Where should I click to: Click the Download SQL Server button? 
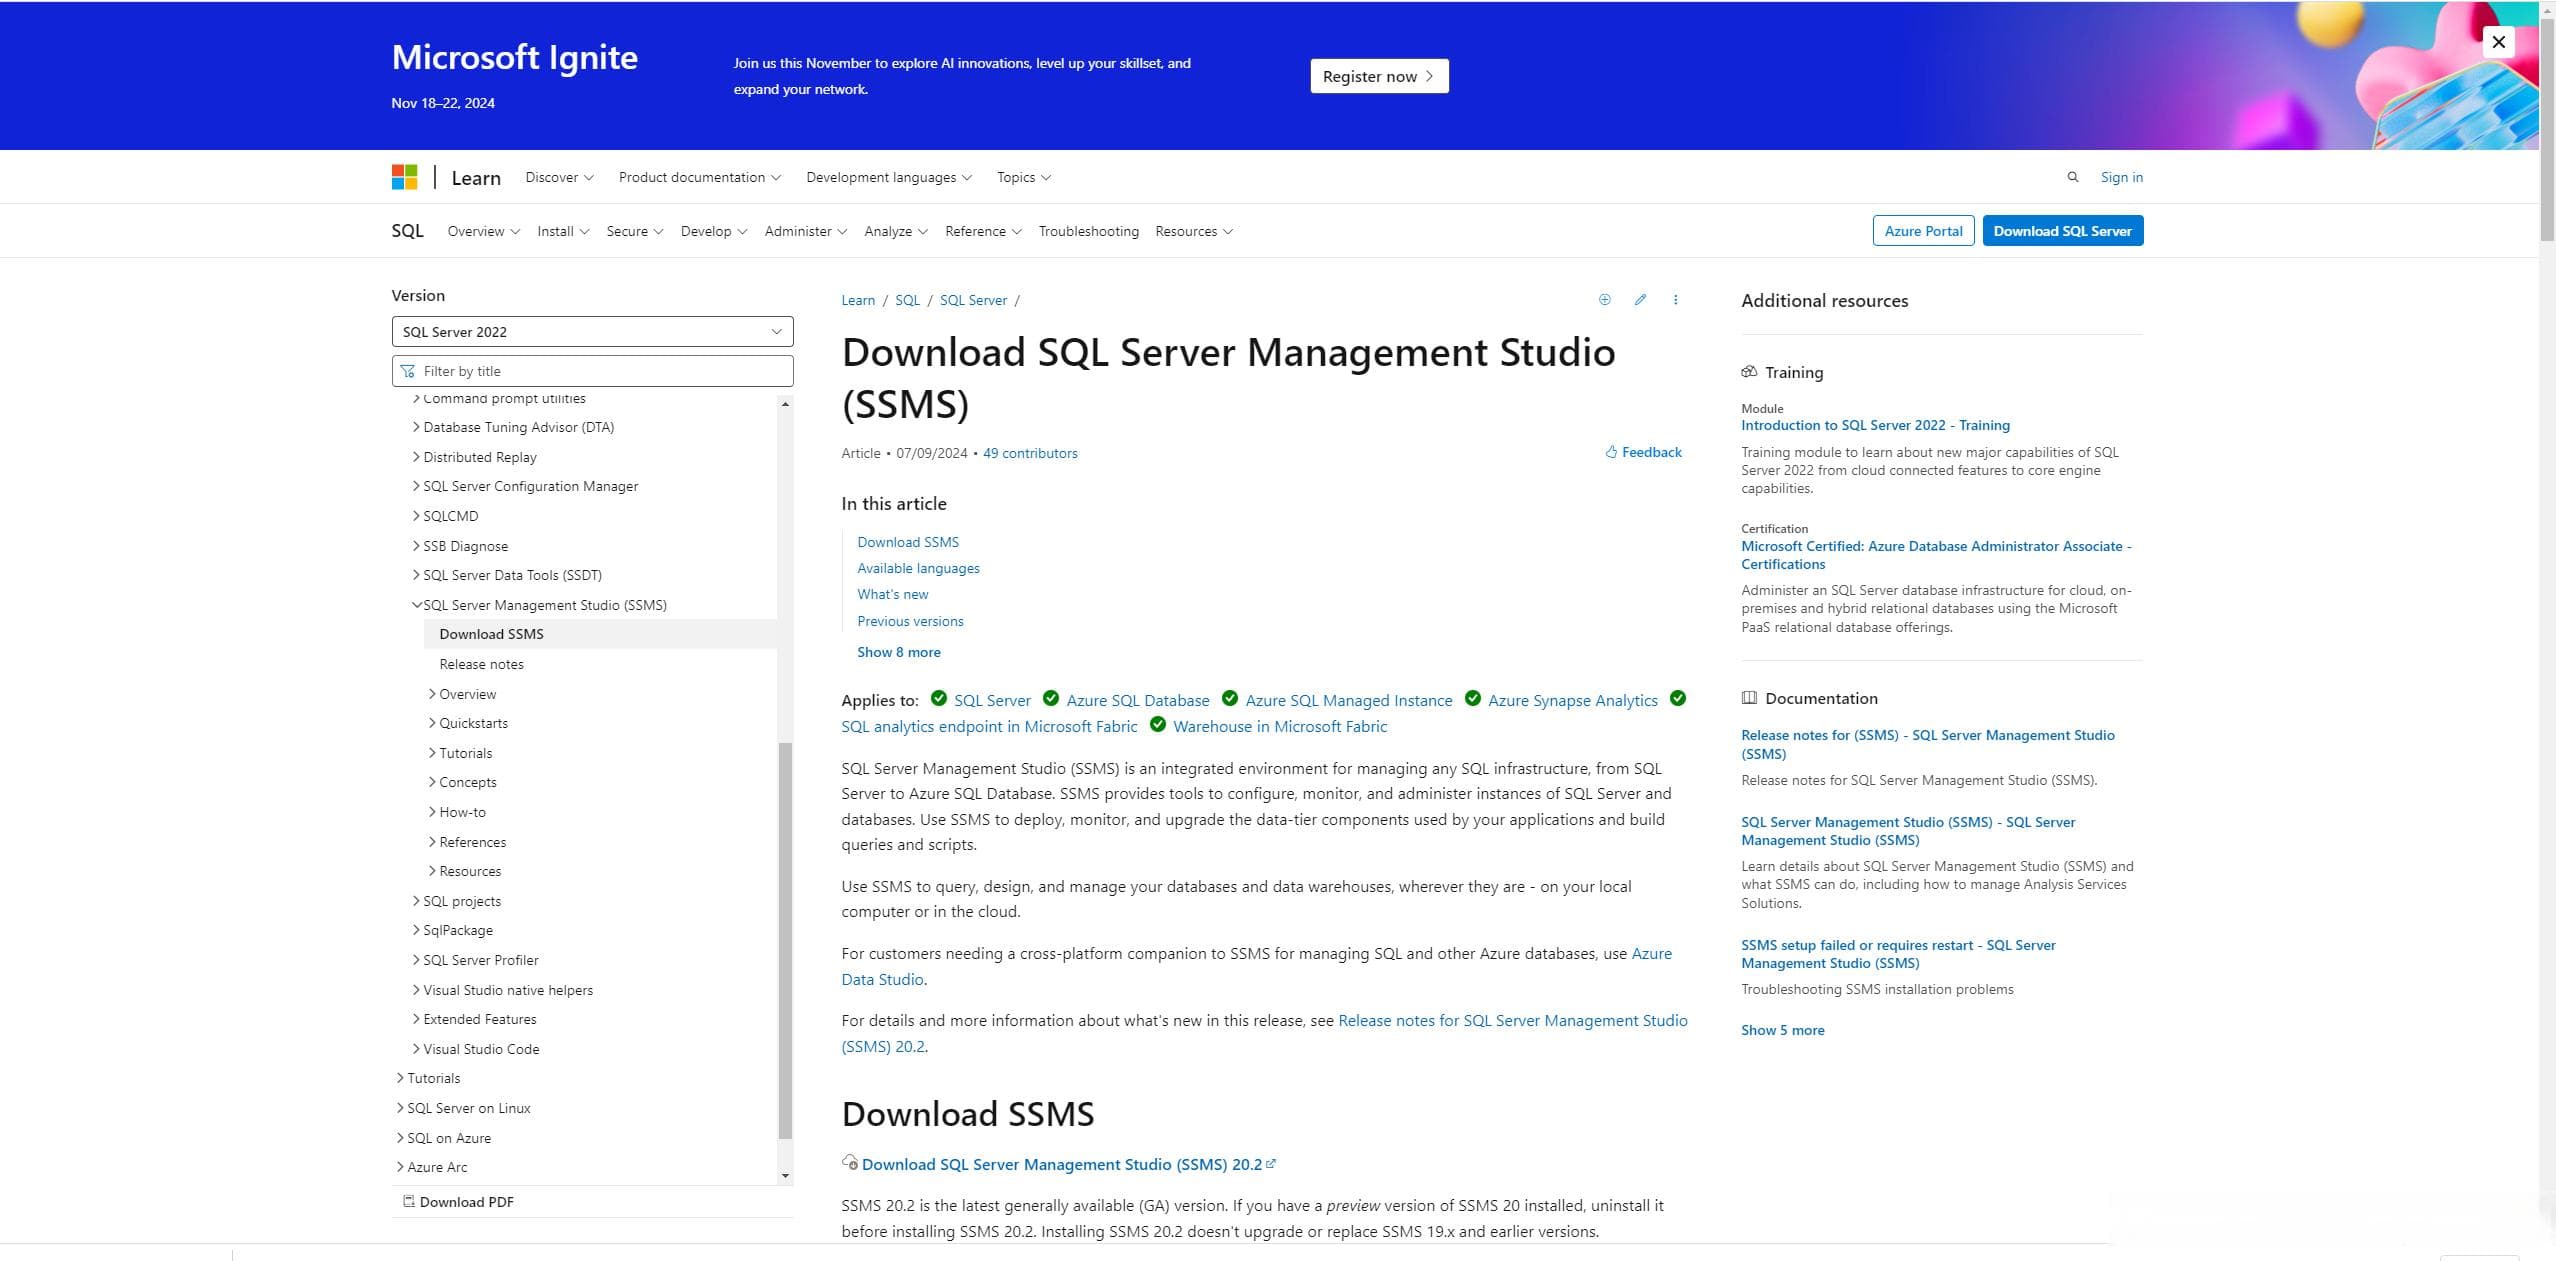tap(2062, 231)
